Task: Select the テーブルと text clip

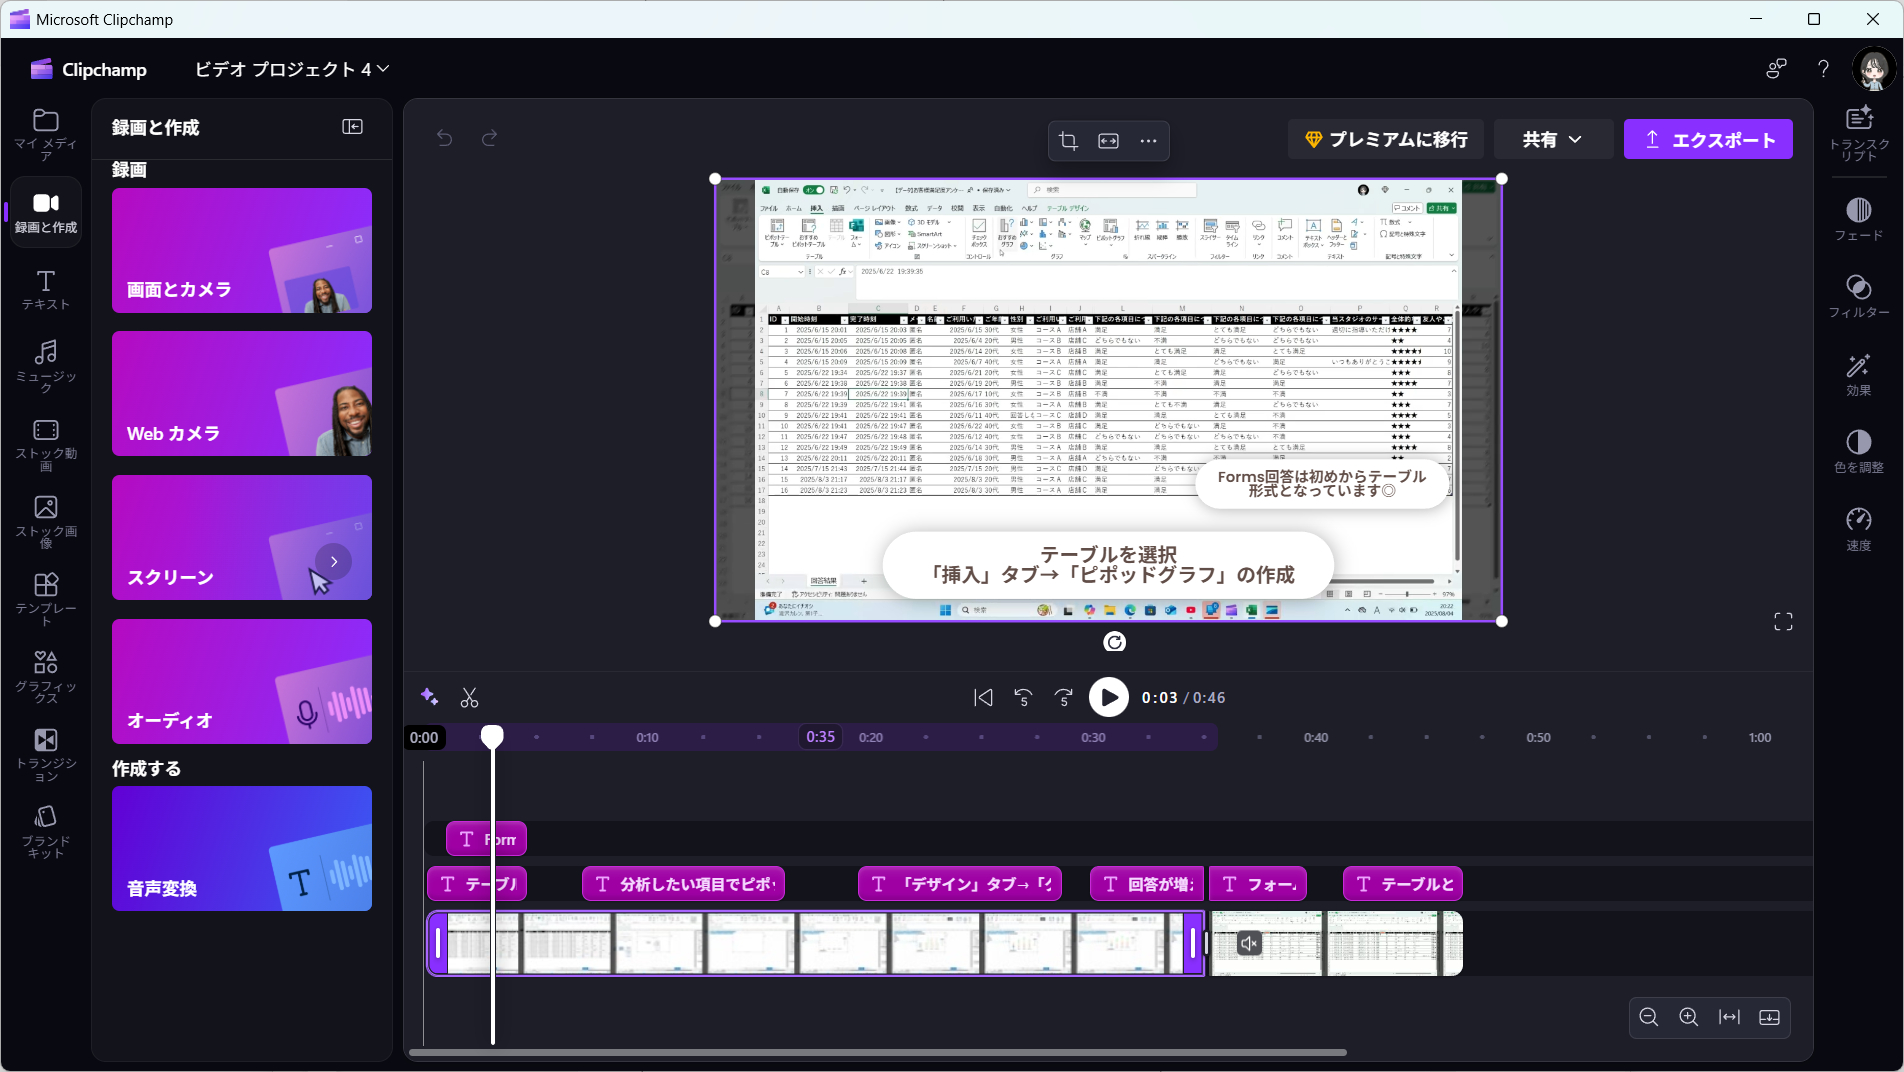Action: click(1403, 884)
